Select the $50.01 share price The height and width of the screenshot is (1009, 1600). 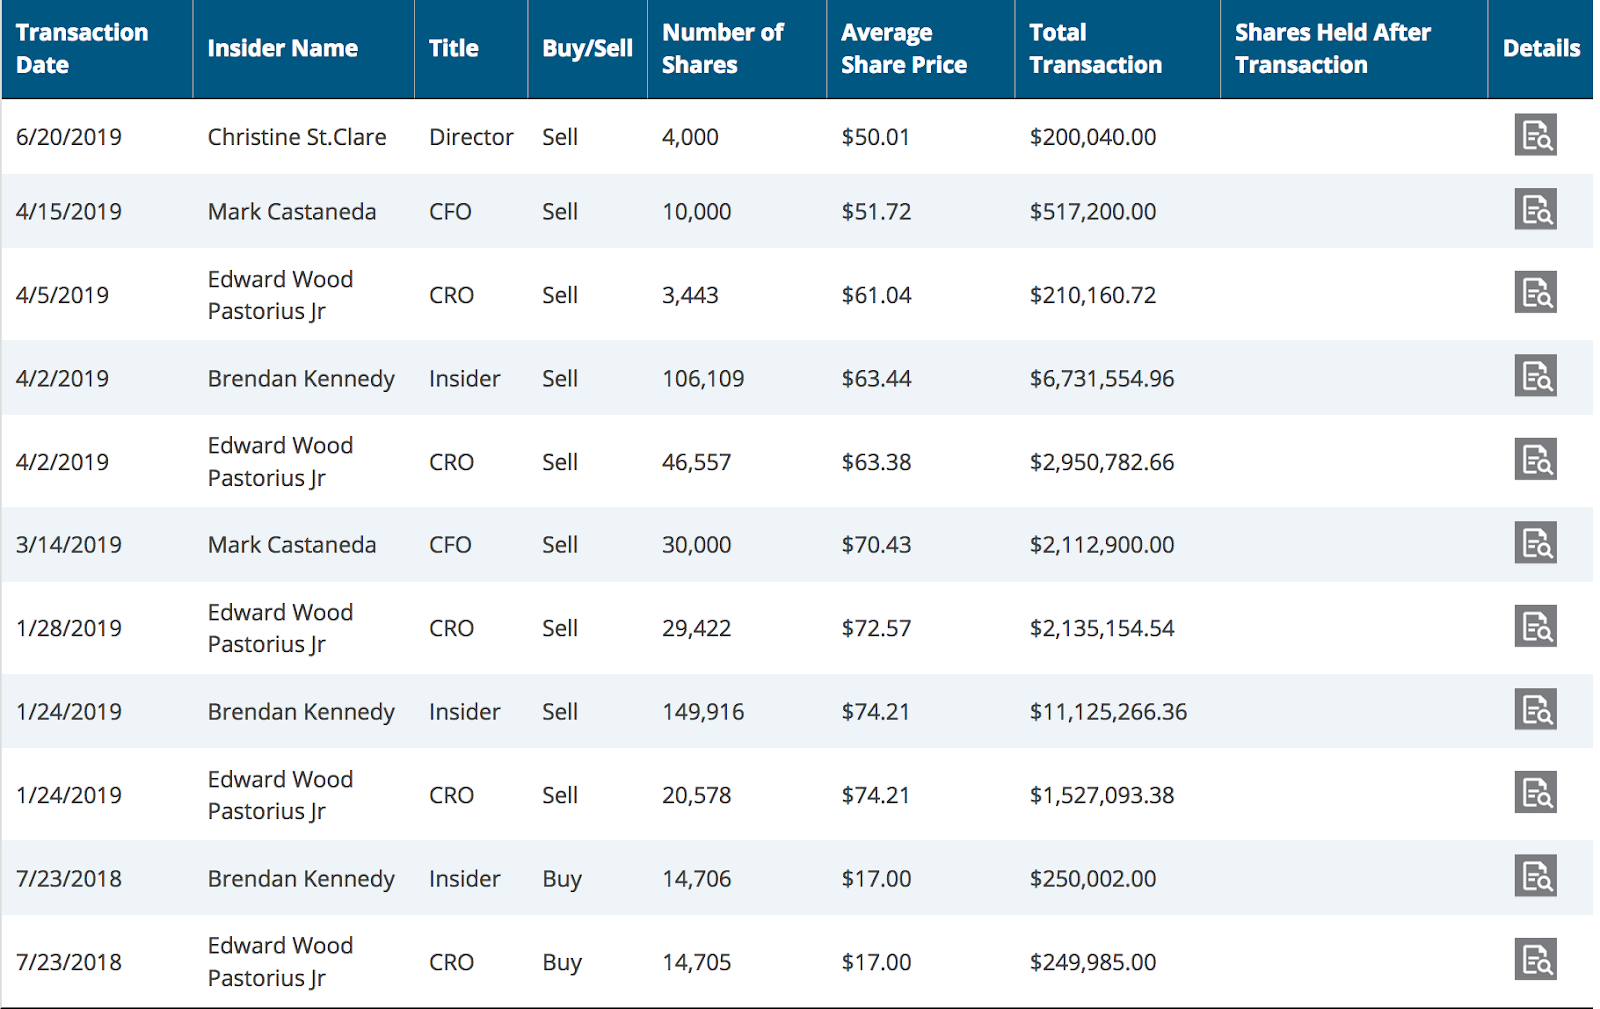876,137
